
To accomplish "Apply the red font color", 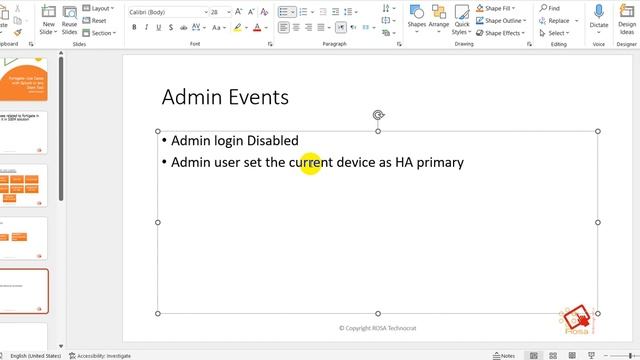I will pyautogui.click(x=257, y=27).
